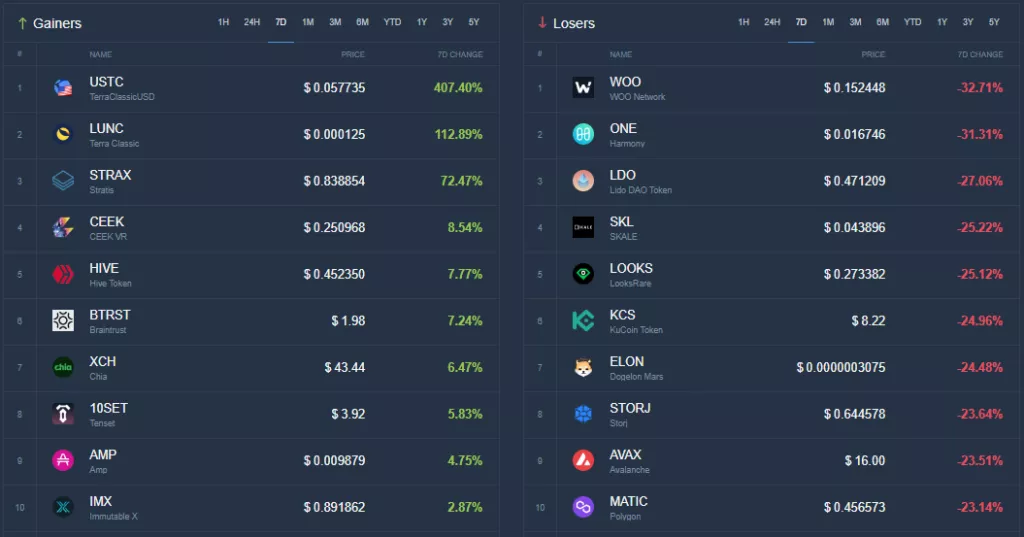Click the LUNC Terra Classic coin icon
Image resolution: width=1024 pixels, height=537 pixels.
(x=63, y=134)
